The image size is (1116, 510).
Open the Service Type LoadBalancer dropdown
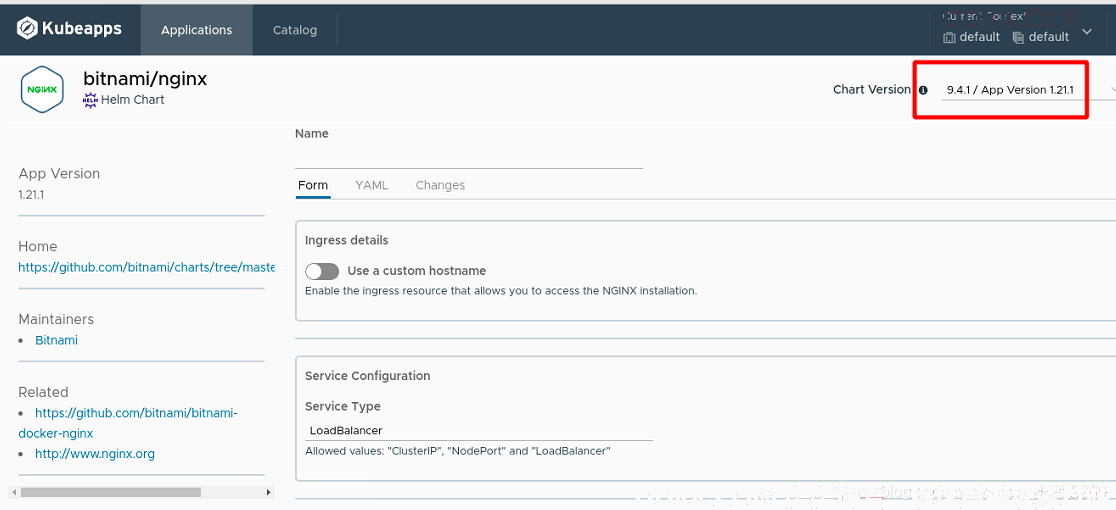479,430
